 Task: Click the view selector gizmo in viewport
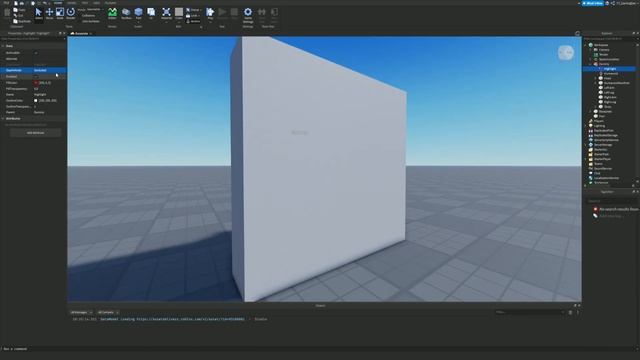[x=566, y=53]
